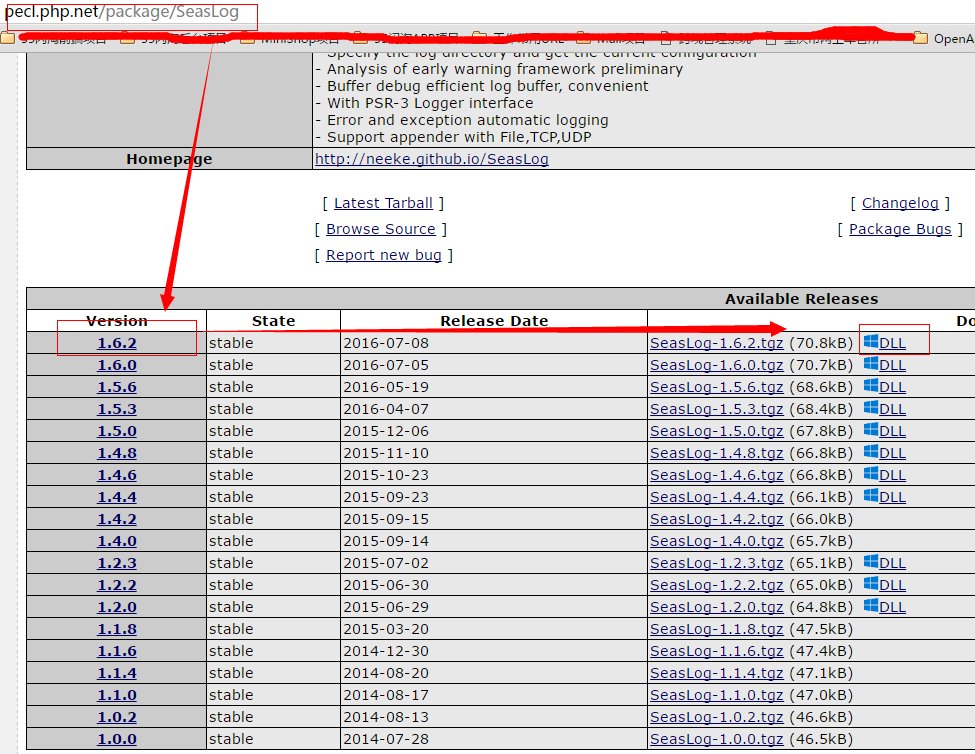The image size is (975, 754).
Task: Open the Latest Tarball link
Action: tap(383, 203)
